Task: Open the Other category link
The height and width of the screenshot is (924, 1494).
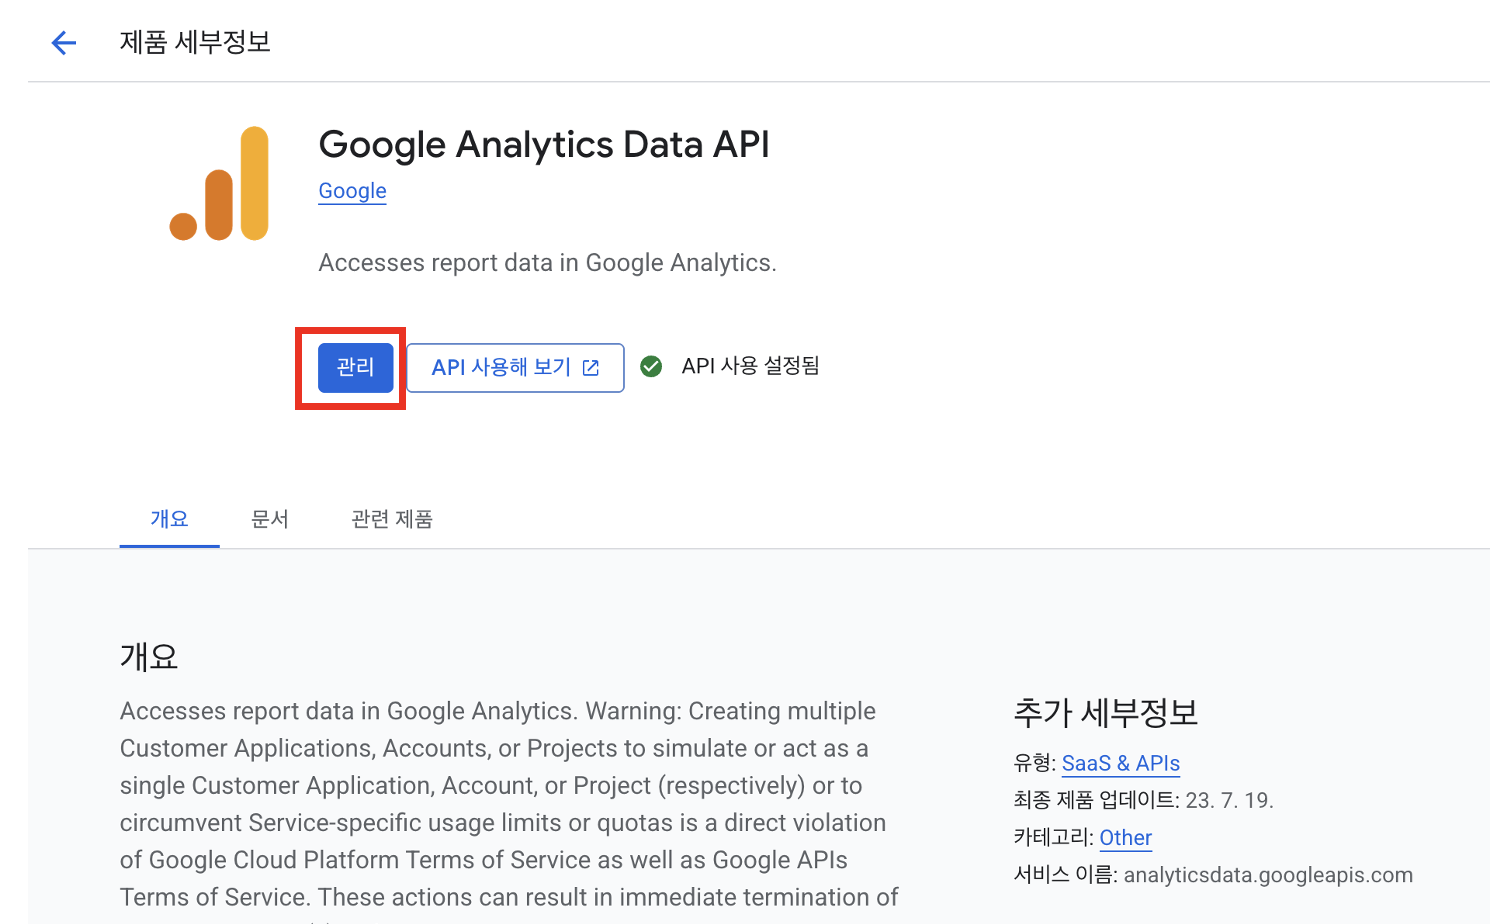Action: pos(1125,838)
